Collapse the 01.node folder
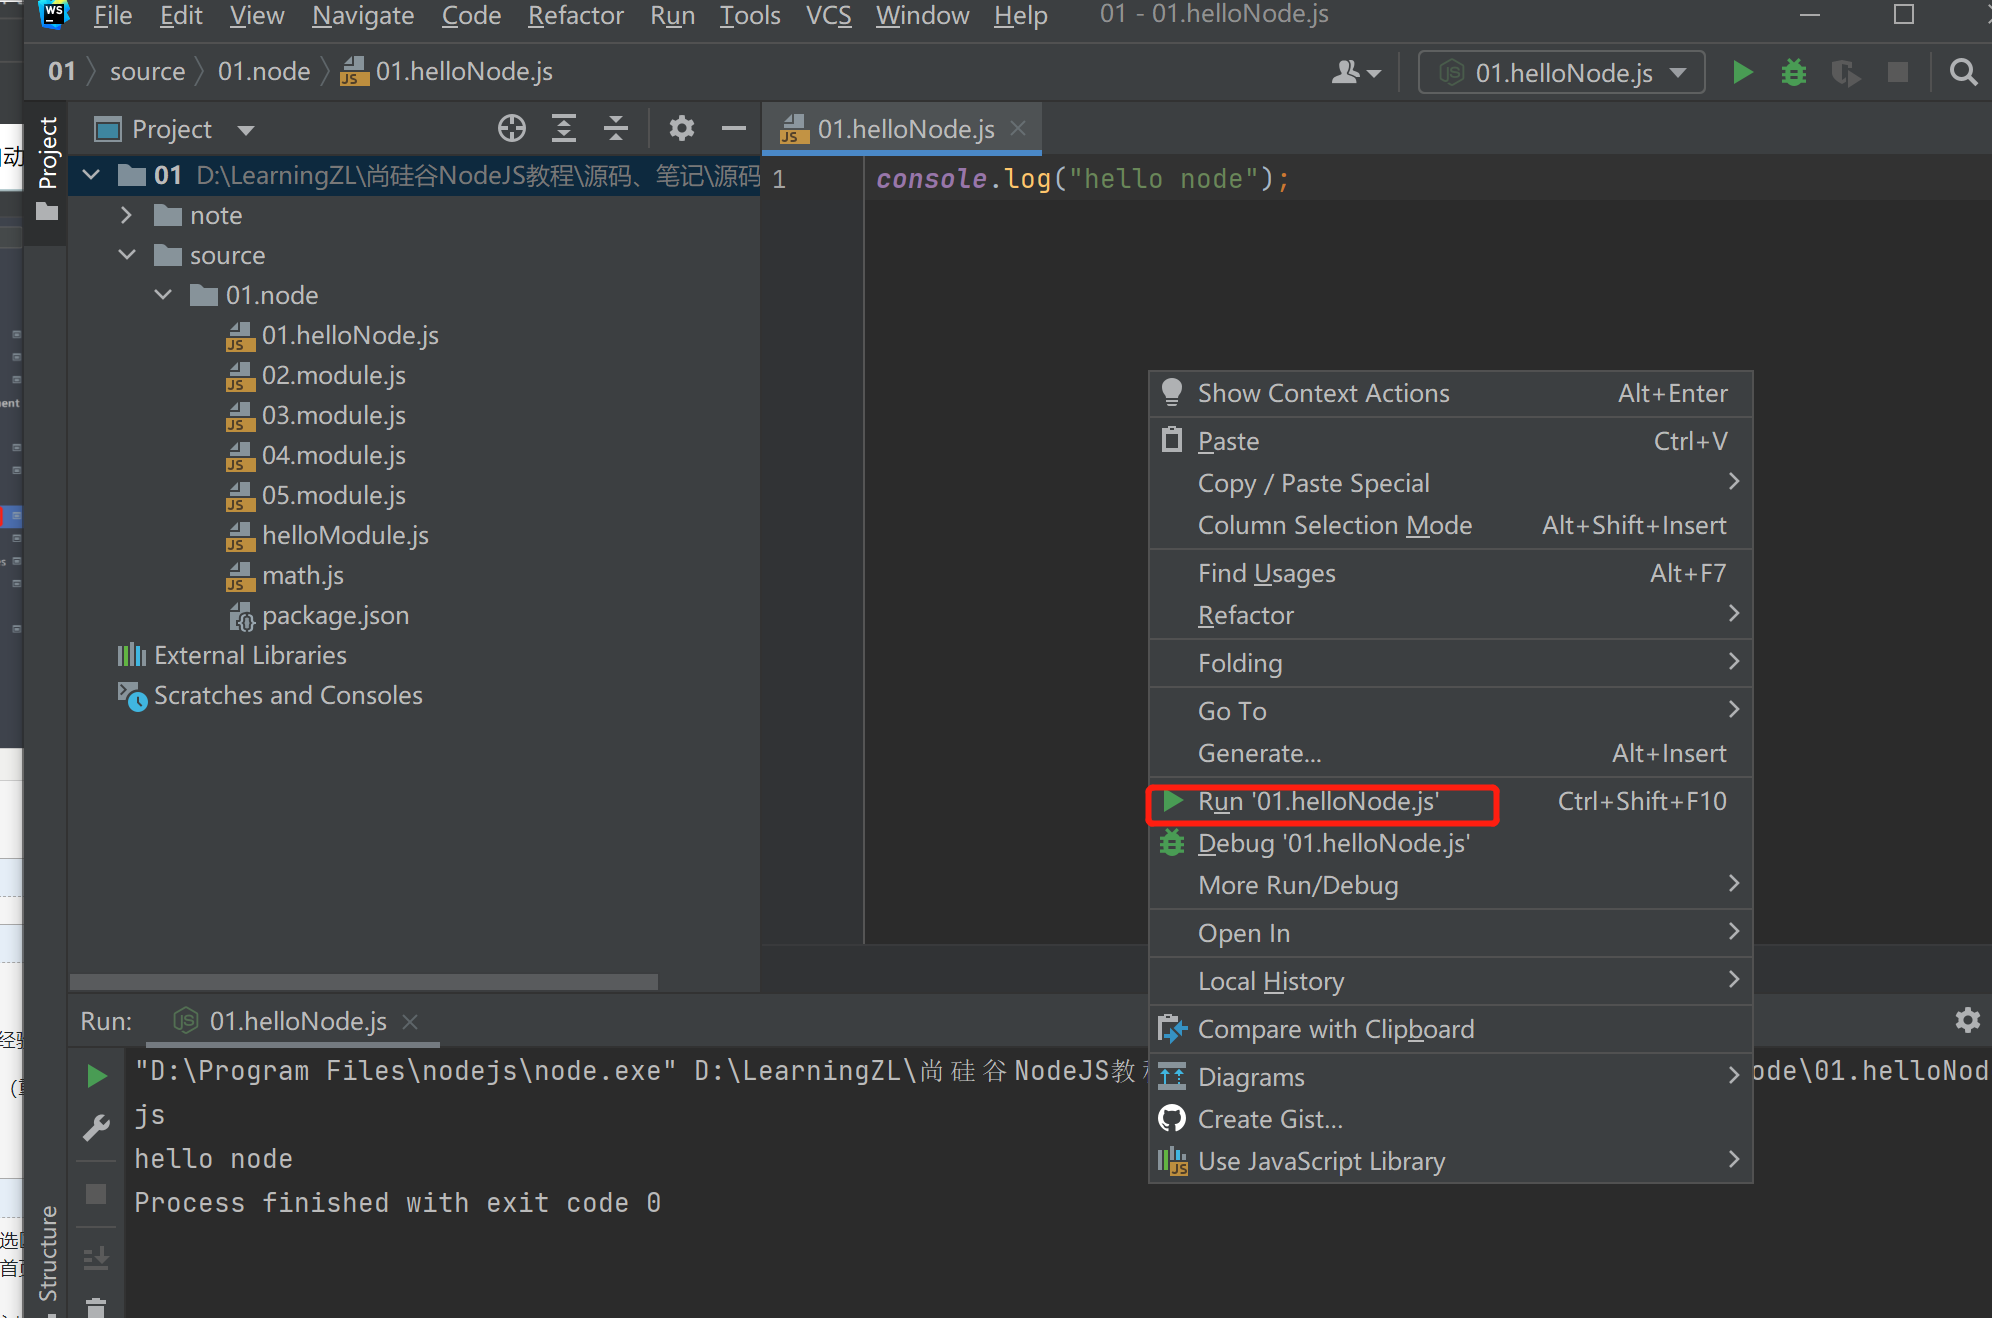Screen dimensions: 1992x1318 pyautogui.click(x=163, y=295)
